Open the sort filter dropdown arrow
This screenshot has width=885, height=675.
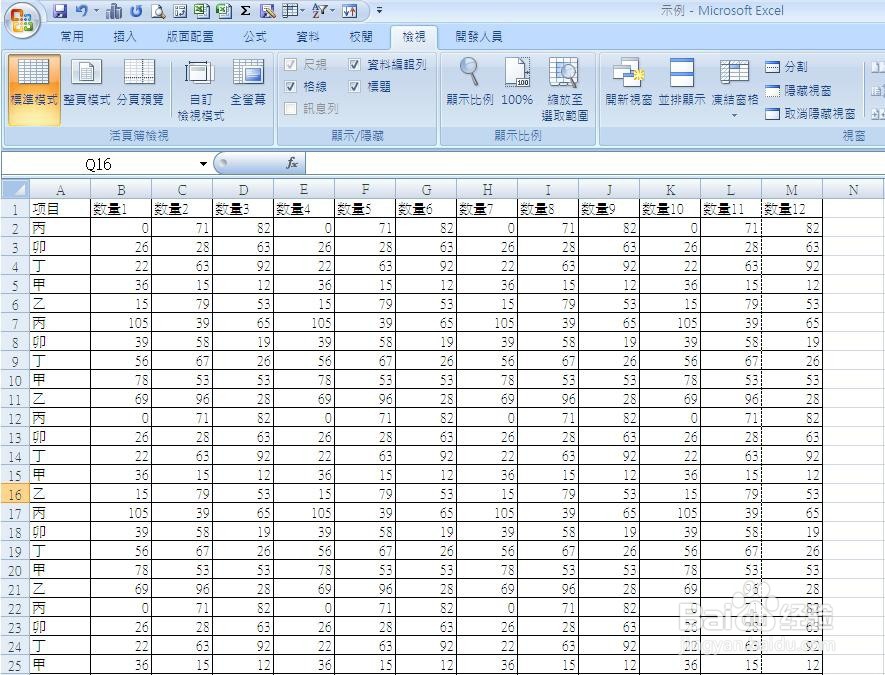[x=333, y=11]
